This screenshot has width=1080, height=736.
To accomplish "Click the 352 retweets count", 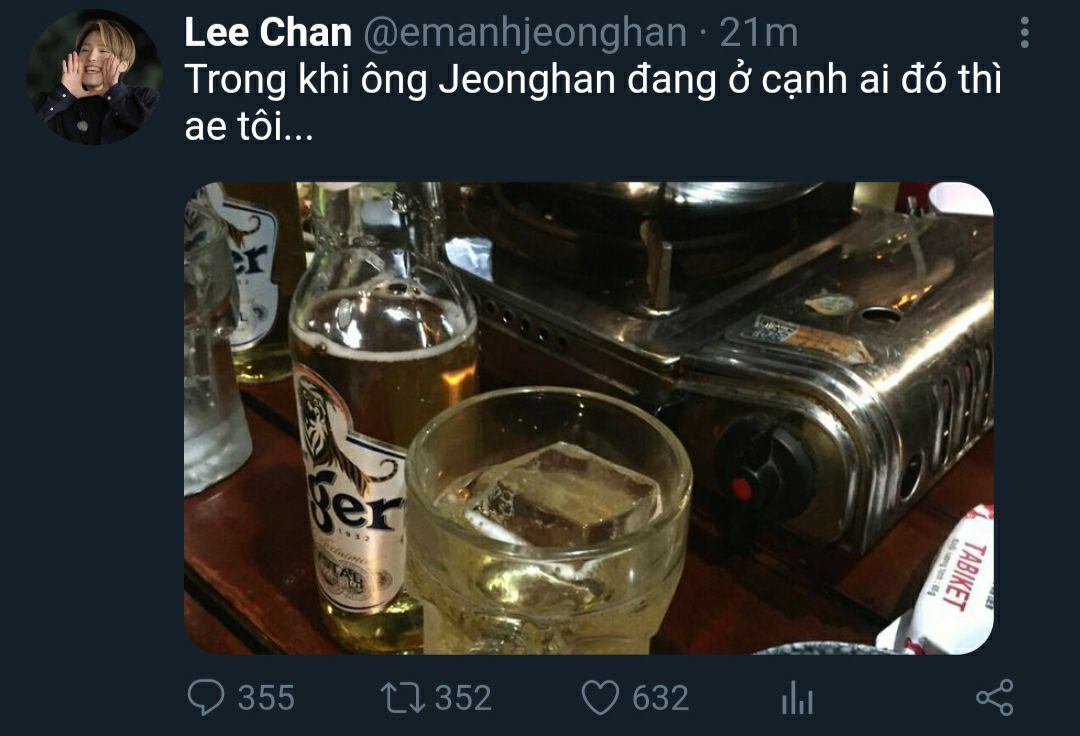I will [463, 698].
